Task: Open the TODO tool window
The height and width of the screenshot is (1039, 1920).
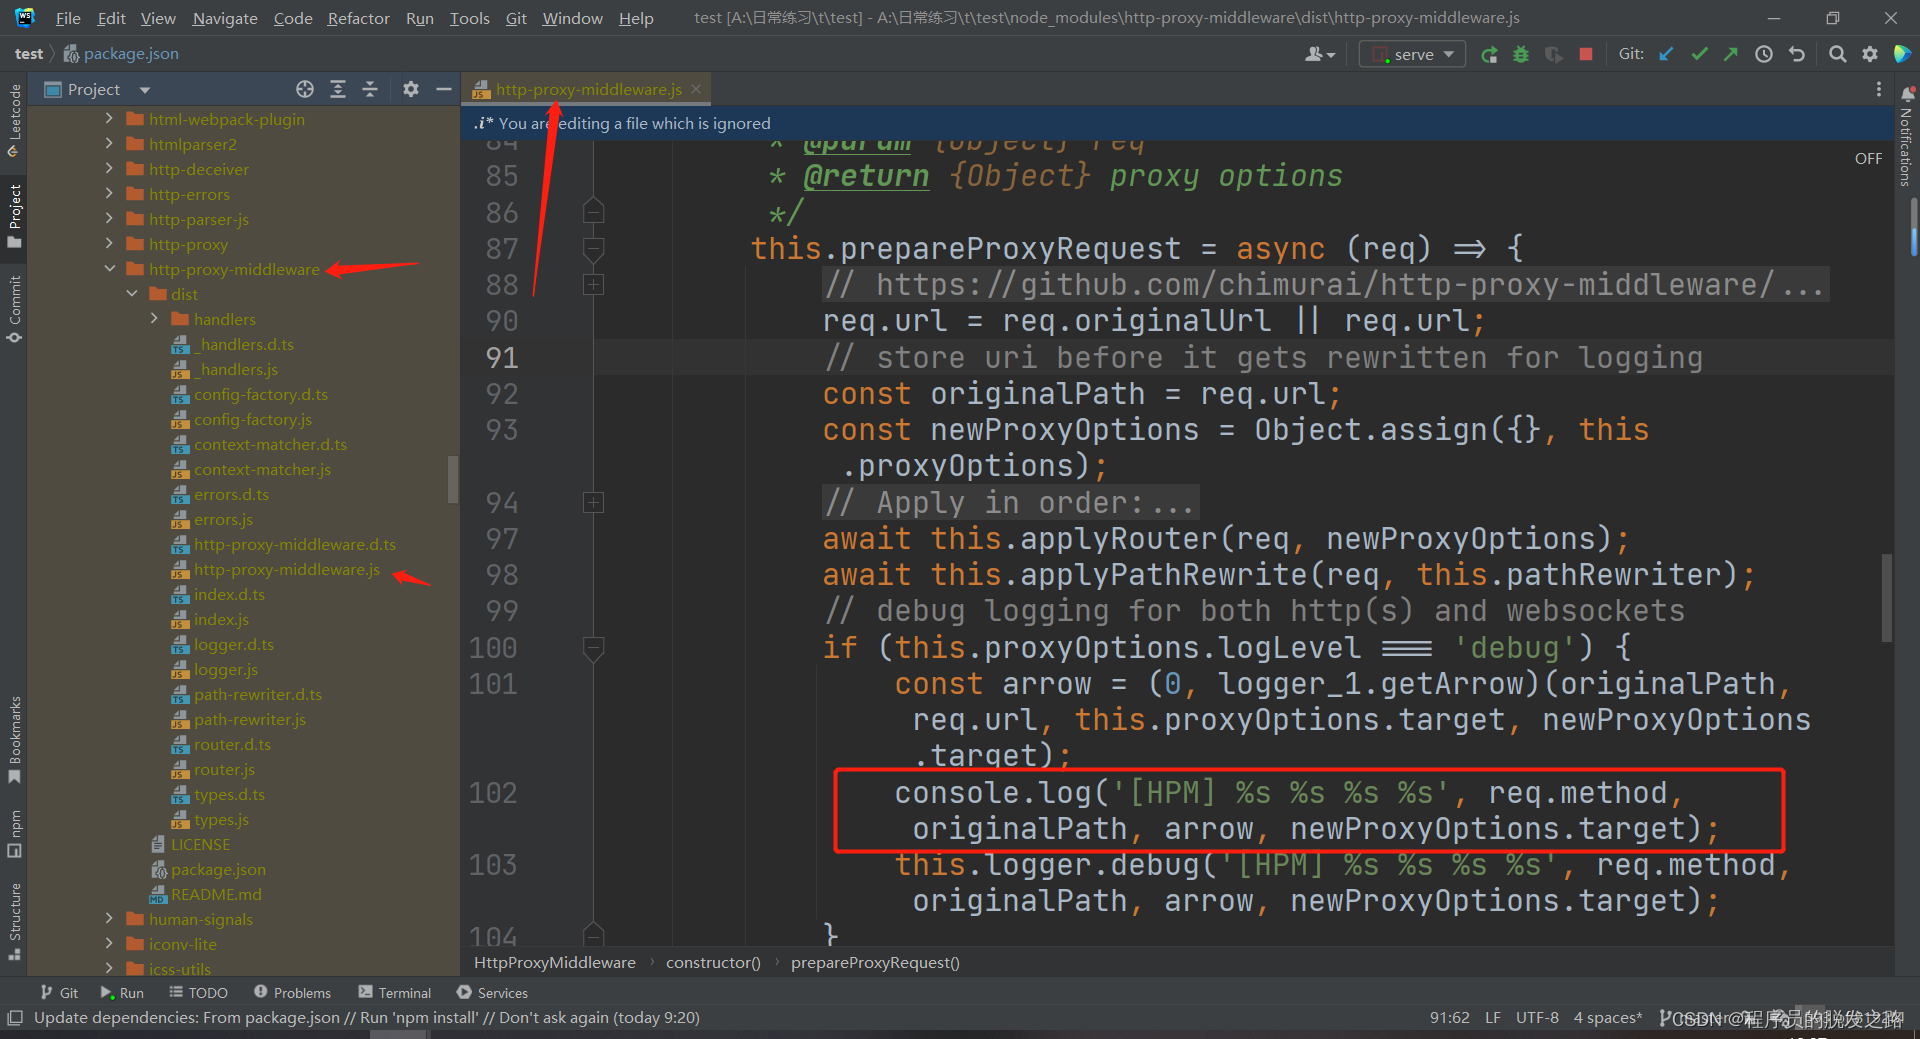Action: 198,993
